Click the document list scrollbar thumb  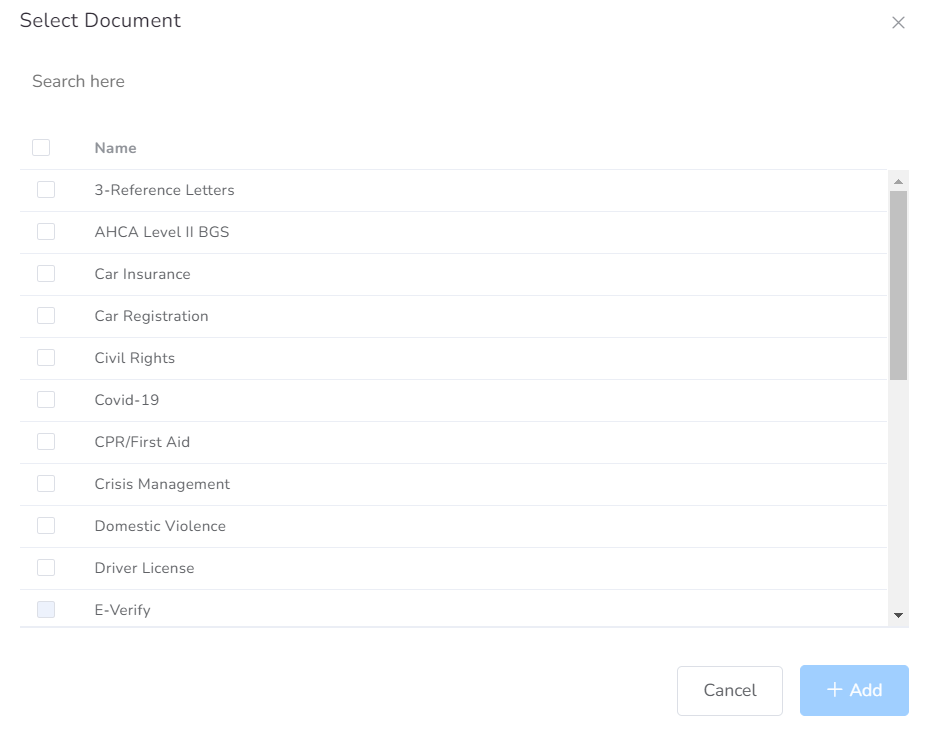(898, 286)
